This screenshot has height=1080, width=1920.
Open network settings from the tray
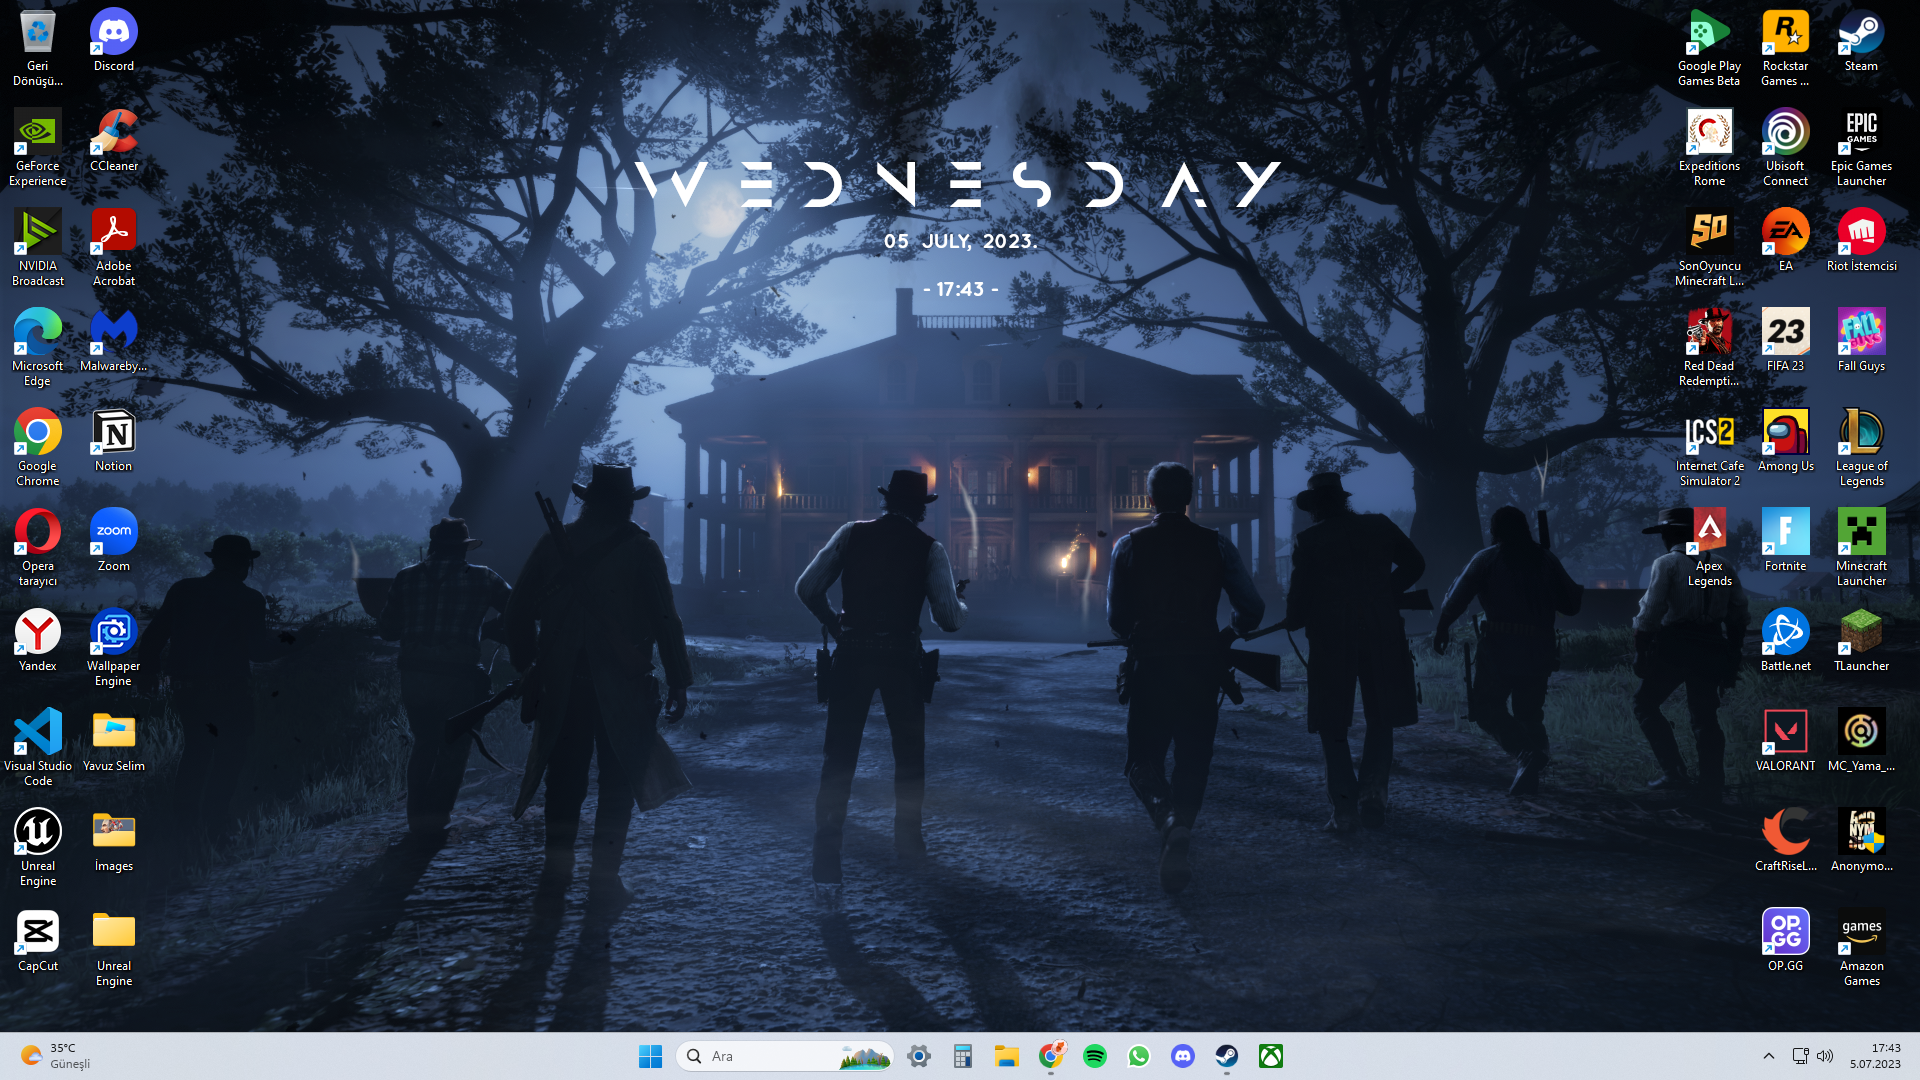(1800, 1056)
